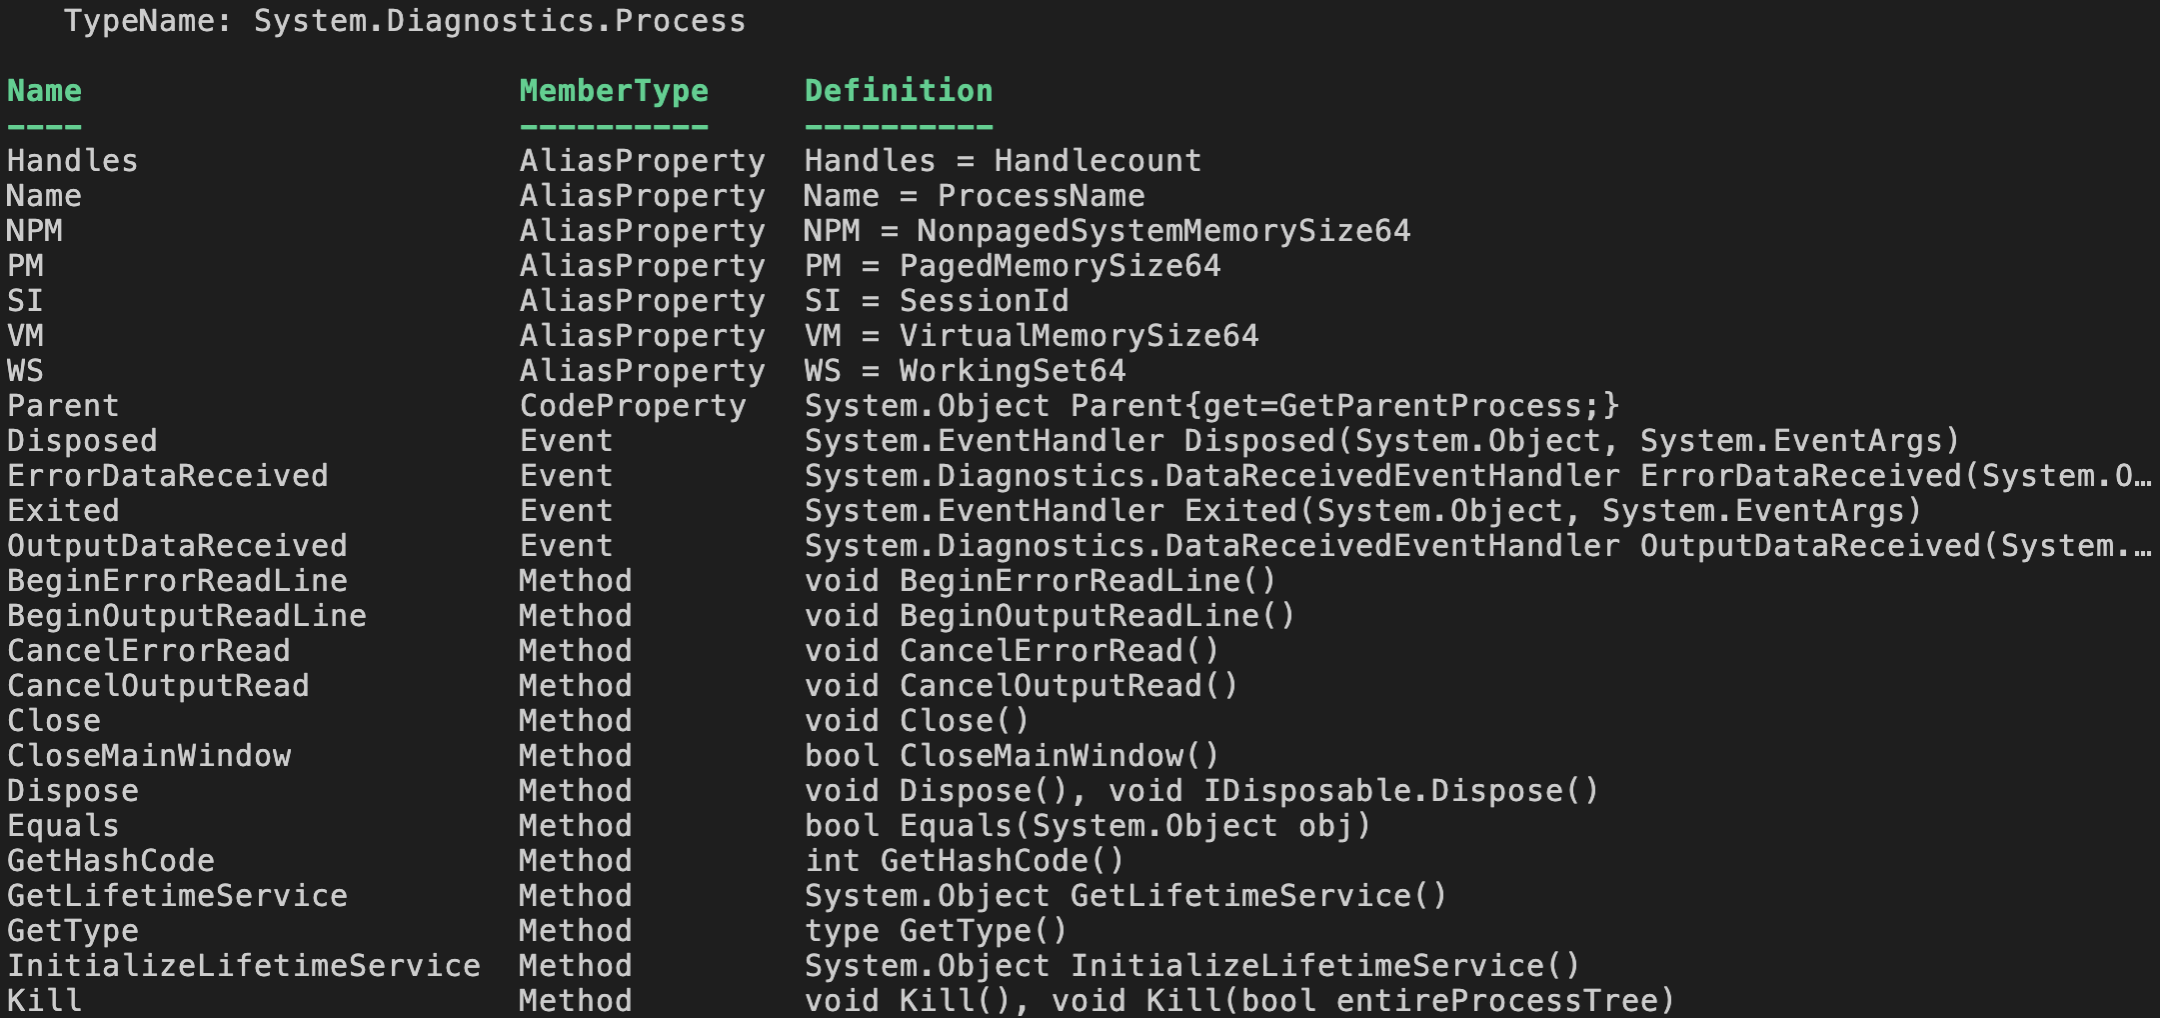Screen dimensions: 2160x1018
Task: Click the Definition column header
Action: (x=899, y=91)
